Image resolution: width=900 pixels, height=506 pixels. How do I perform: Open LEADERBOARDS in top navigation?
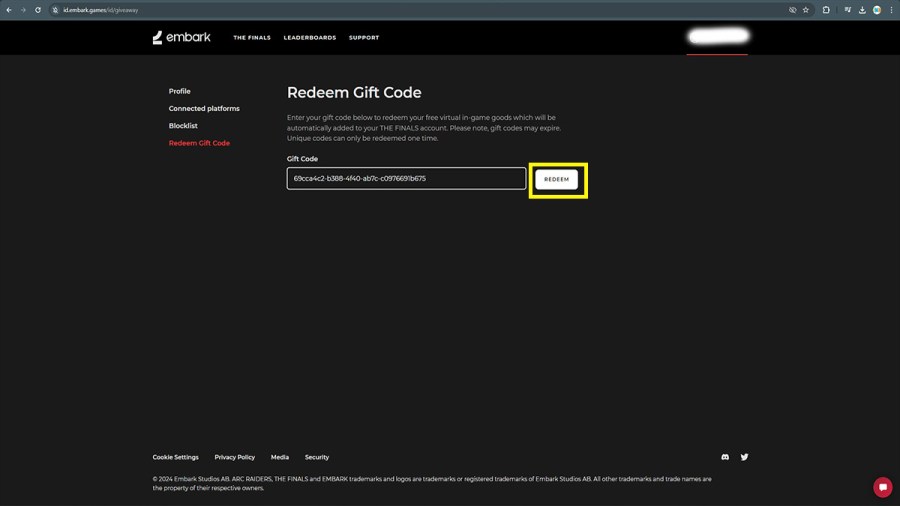pos(310,38)
